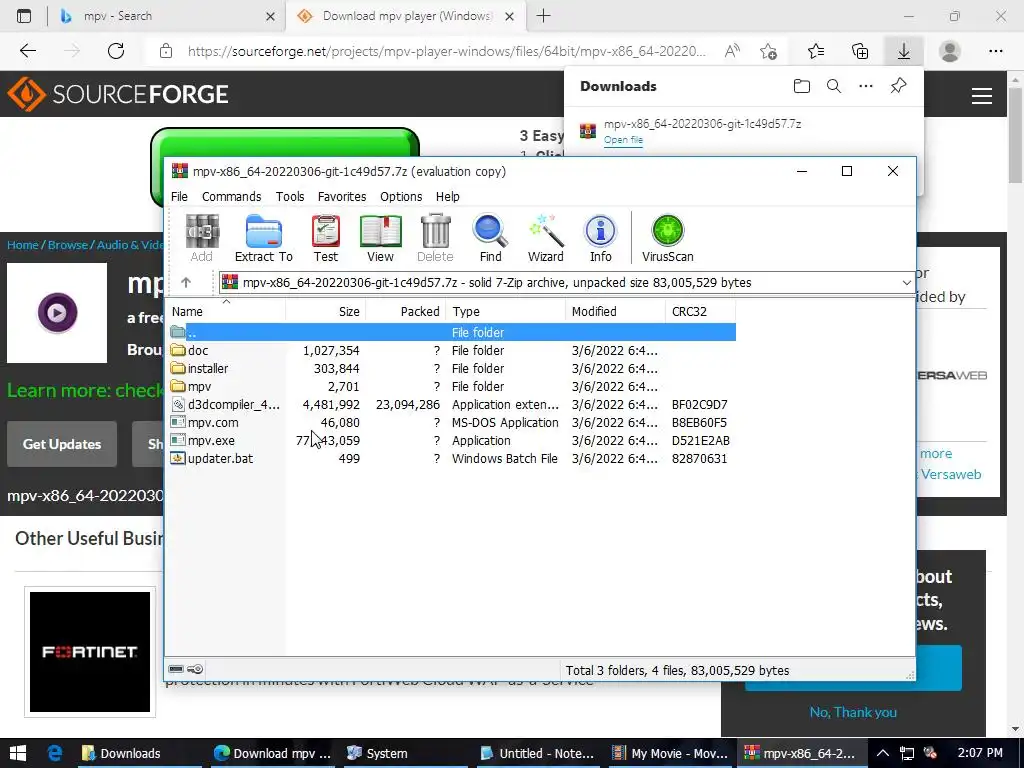
Task: Open a new browser tab
Action: click(x=543, y=16)
